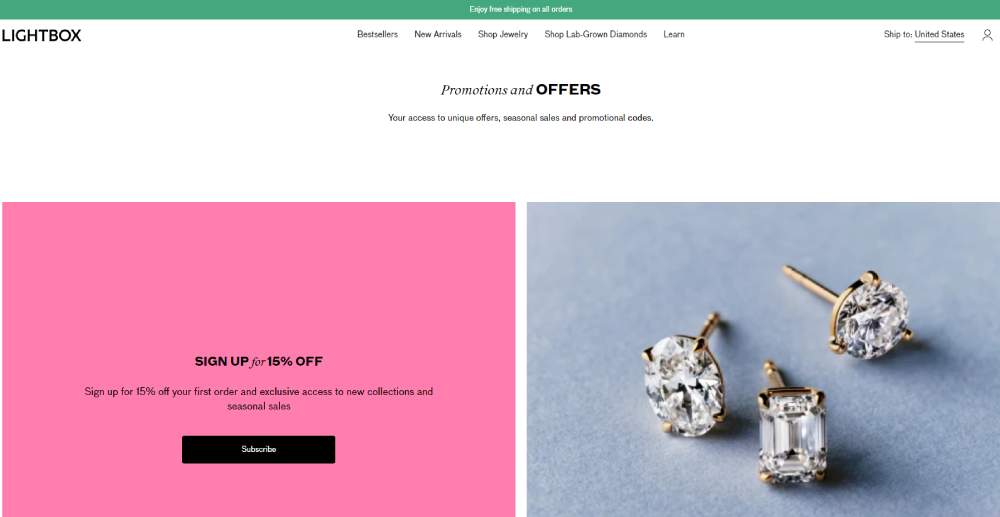Change the United States shipping country

coord(939,34)
